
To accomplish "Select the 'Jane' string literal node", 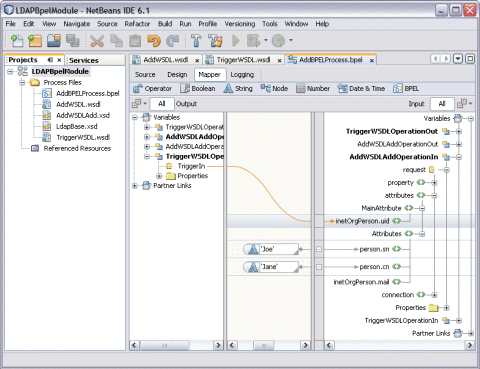I will click(x=271, y=267).
